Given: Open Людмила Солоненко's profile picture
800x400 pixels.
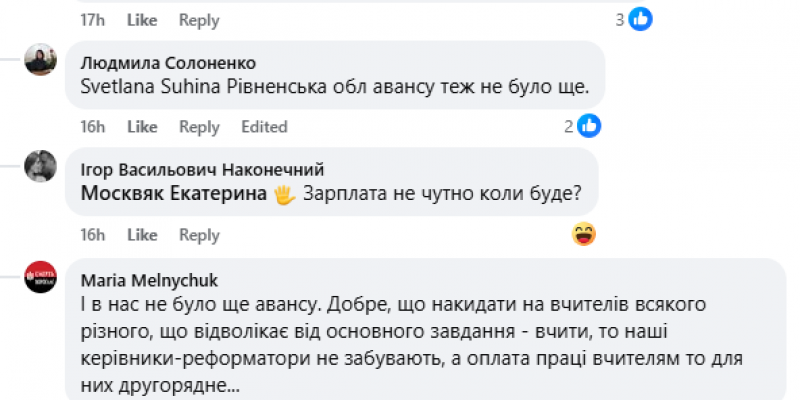Looking at the screenshot, I should 40,59.
